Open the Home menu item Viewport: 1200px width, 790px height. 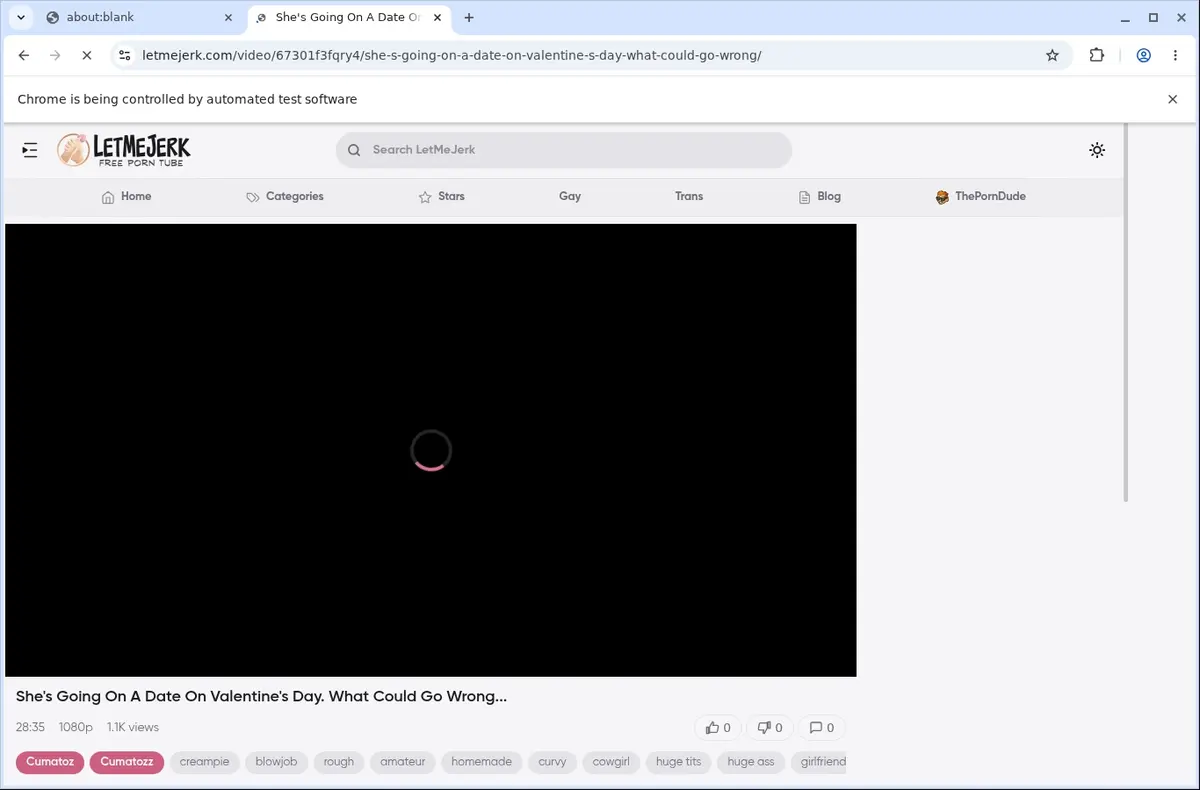126,197
